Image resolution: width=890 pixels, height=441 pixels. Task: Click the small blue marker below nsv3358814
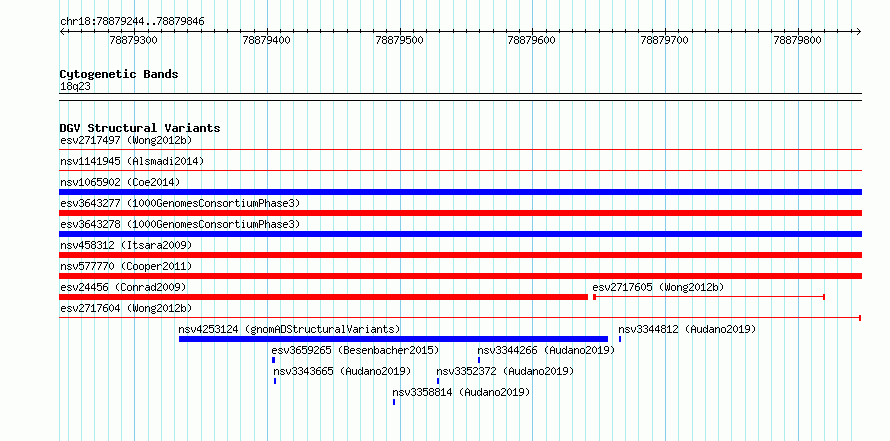(x=394, y=402)
